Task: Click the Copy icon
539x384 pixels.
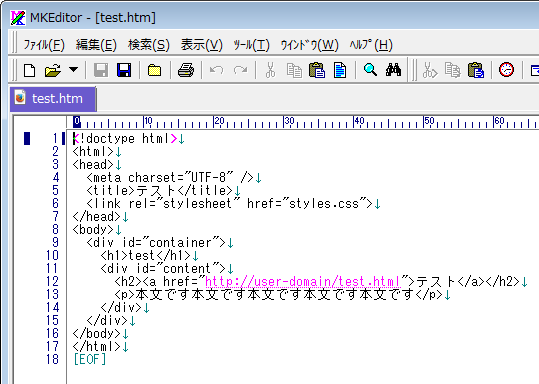Action: click(294, 70)
